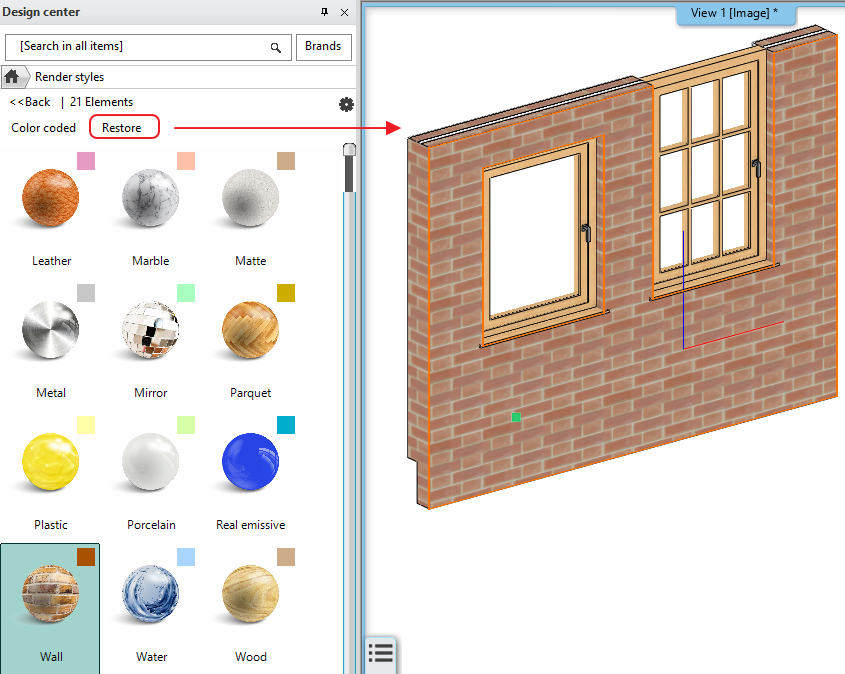Click the search magnifier icon

click(276, 47)
